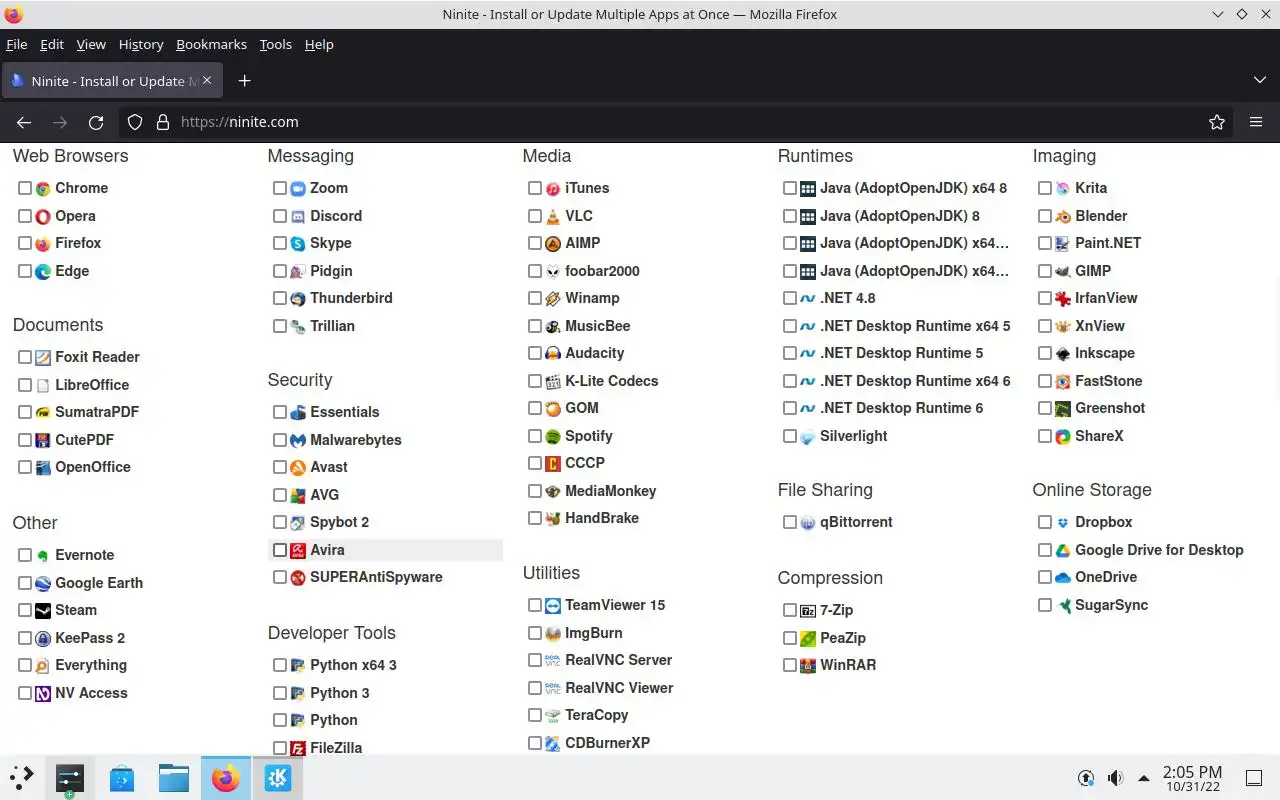Click the SUPERAntiSpyware label
The width and height of the screenshot is (1280, 800).
coord(376,577)
